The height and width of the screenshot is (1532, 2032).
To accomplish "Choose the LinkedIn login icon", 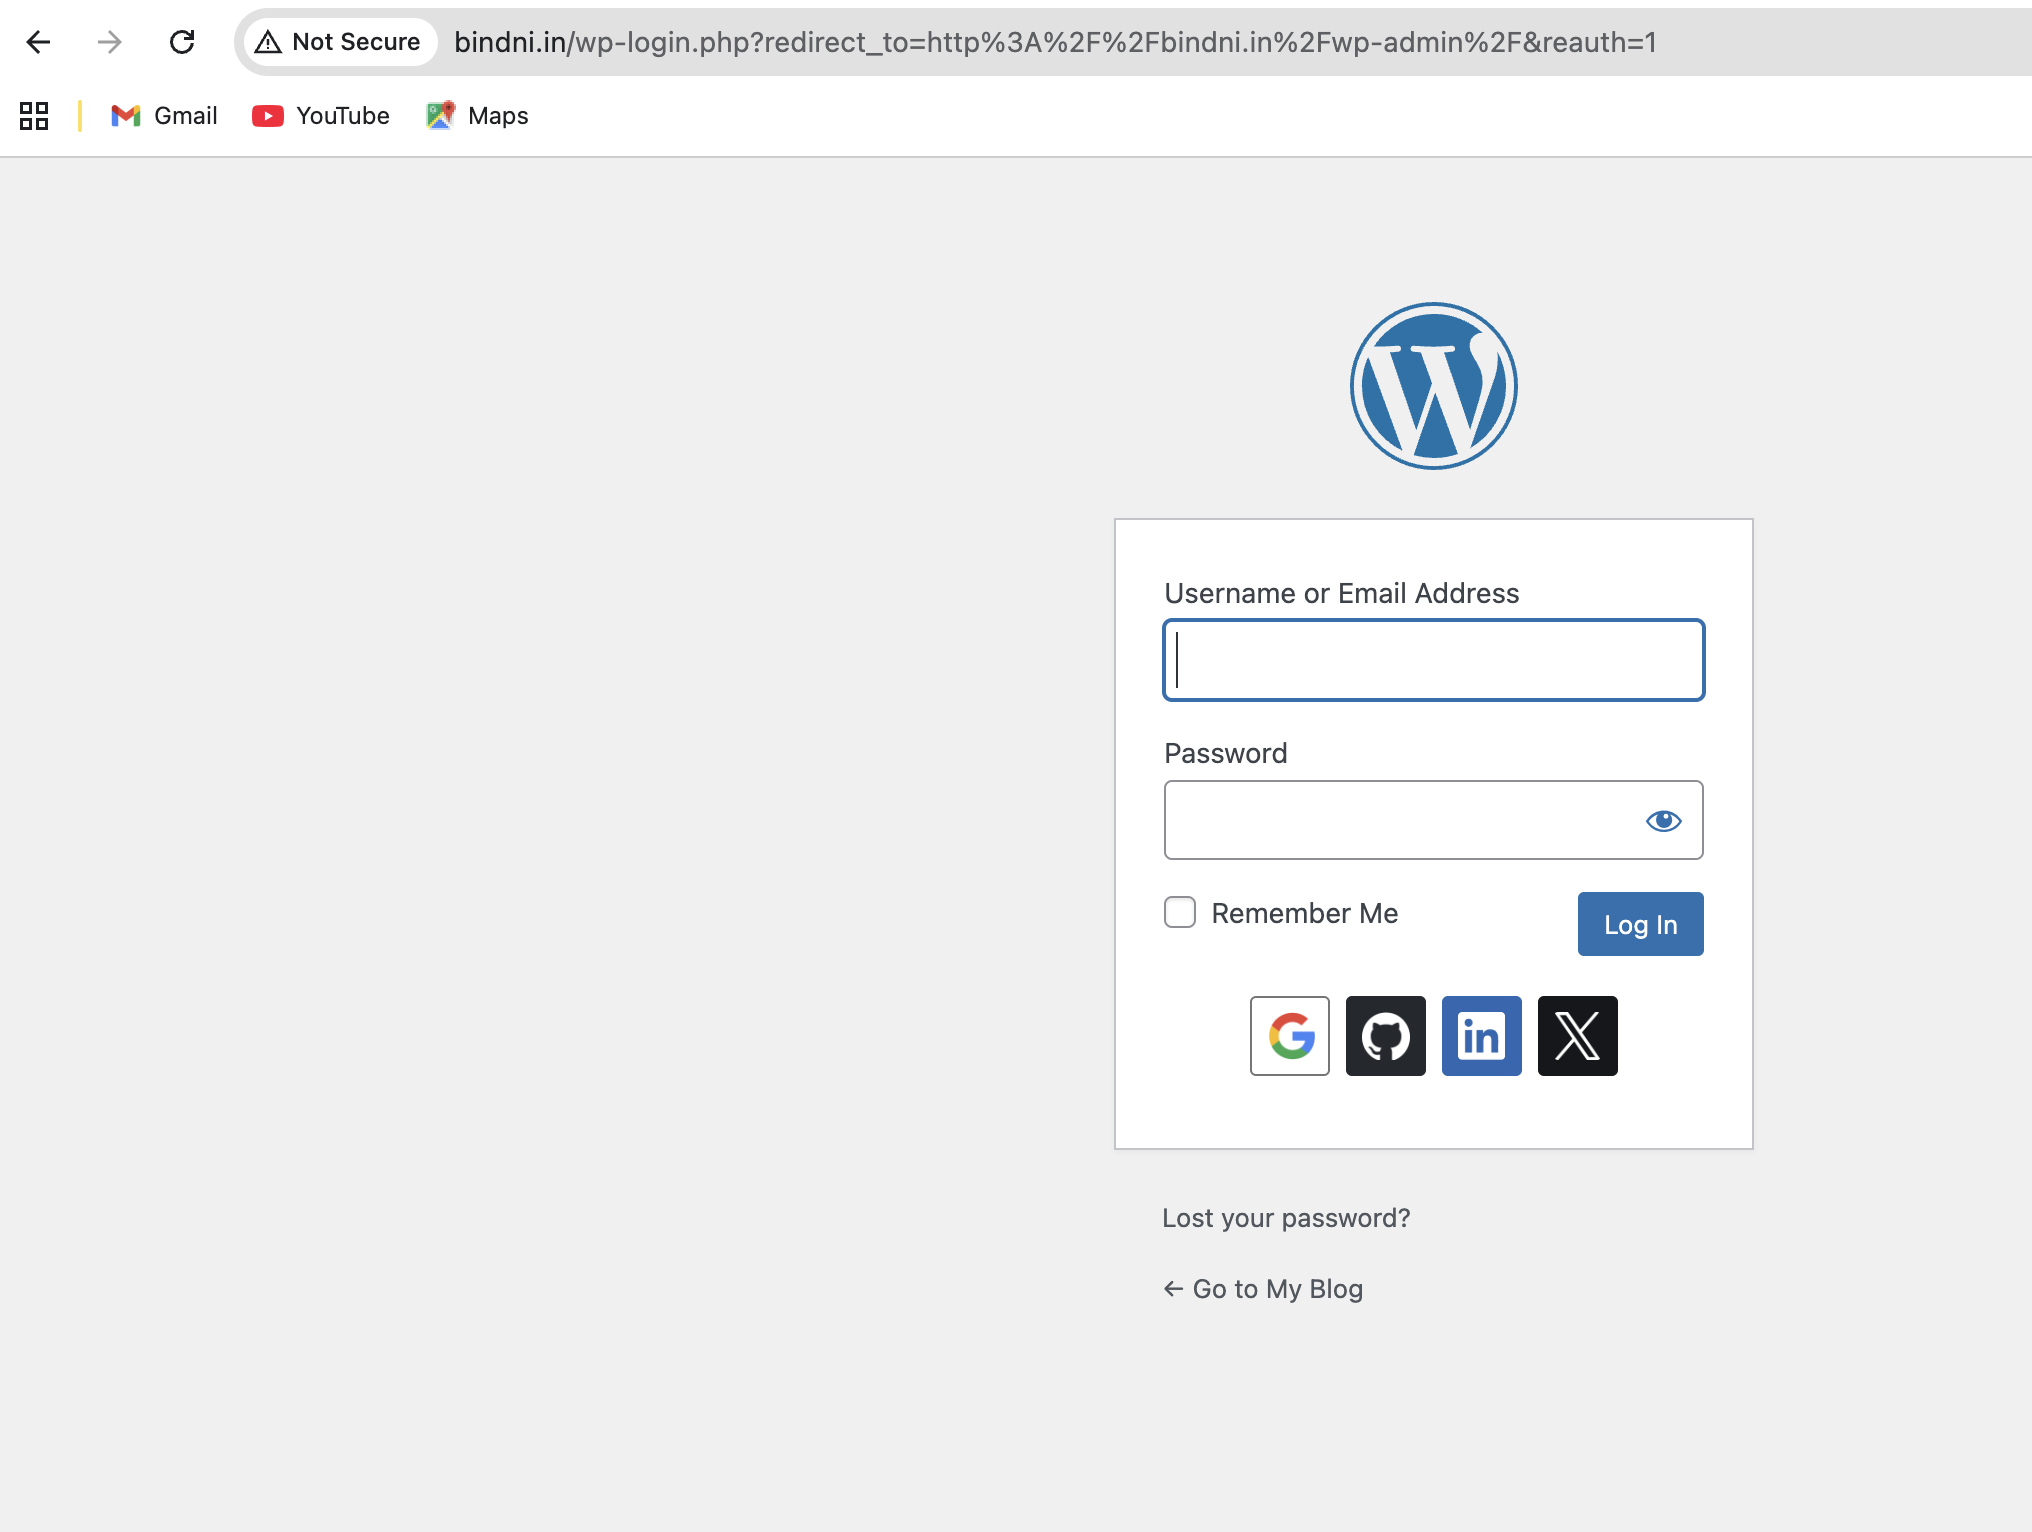I will pyautogui.click(x=1481, y=1035).
